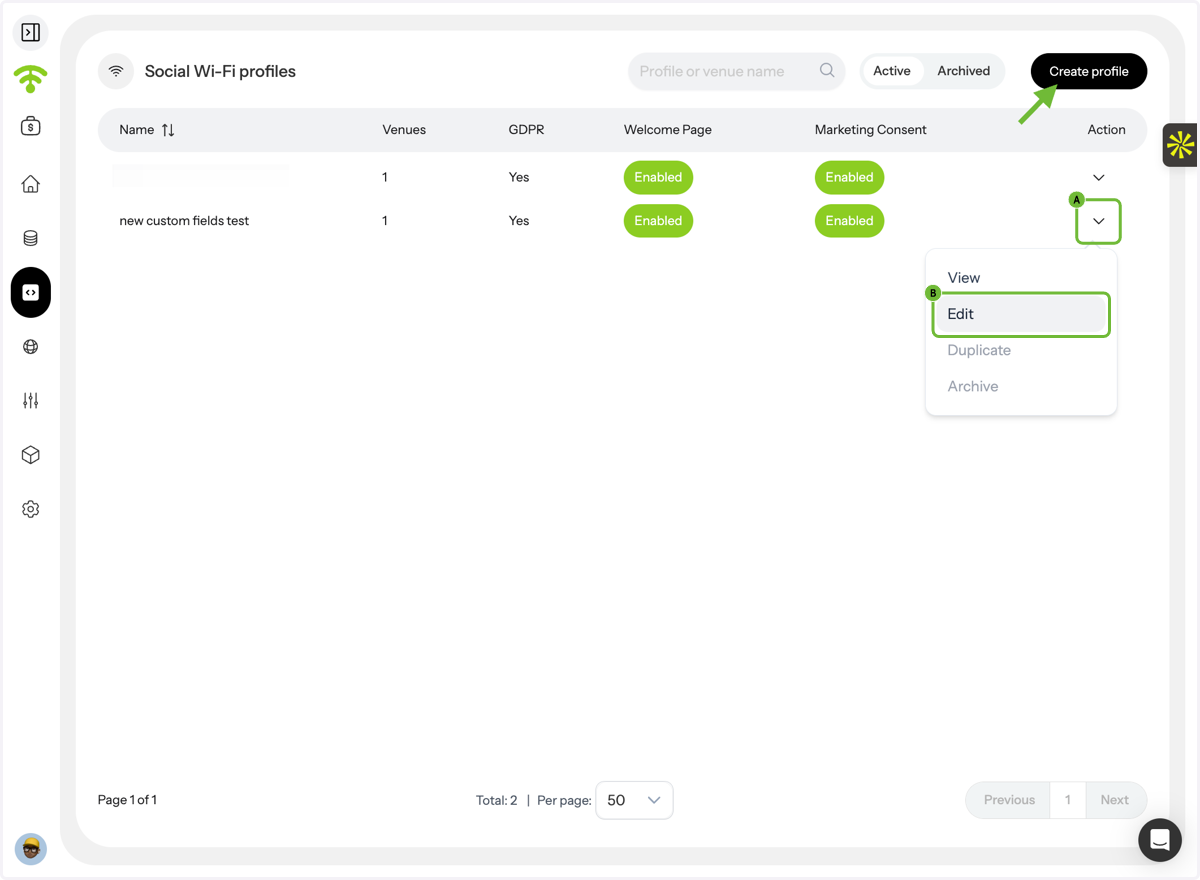Image resolution: width=1200 pixels, height=880 pixels.
Task: Click the 'Social Wi-Fi profiles' page title
Action: [x=220, y=71]
